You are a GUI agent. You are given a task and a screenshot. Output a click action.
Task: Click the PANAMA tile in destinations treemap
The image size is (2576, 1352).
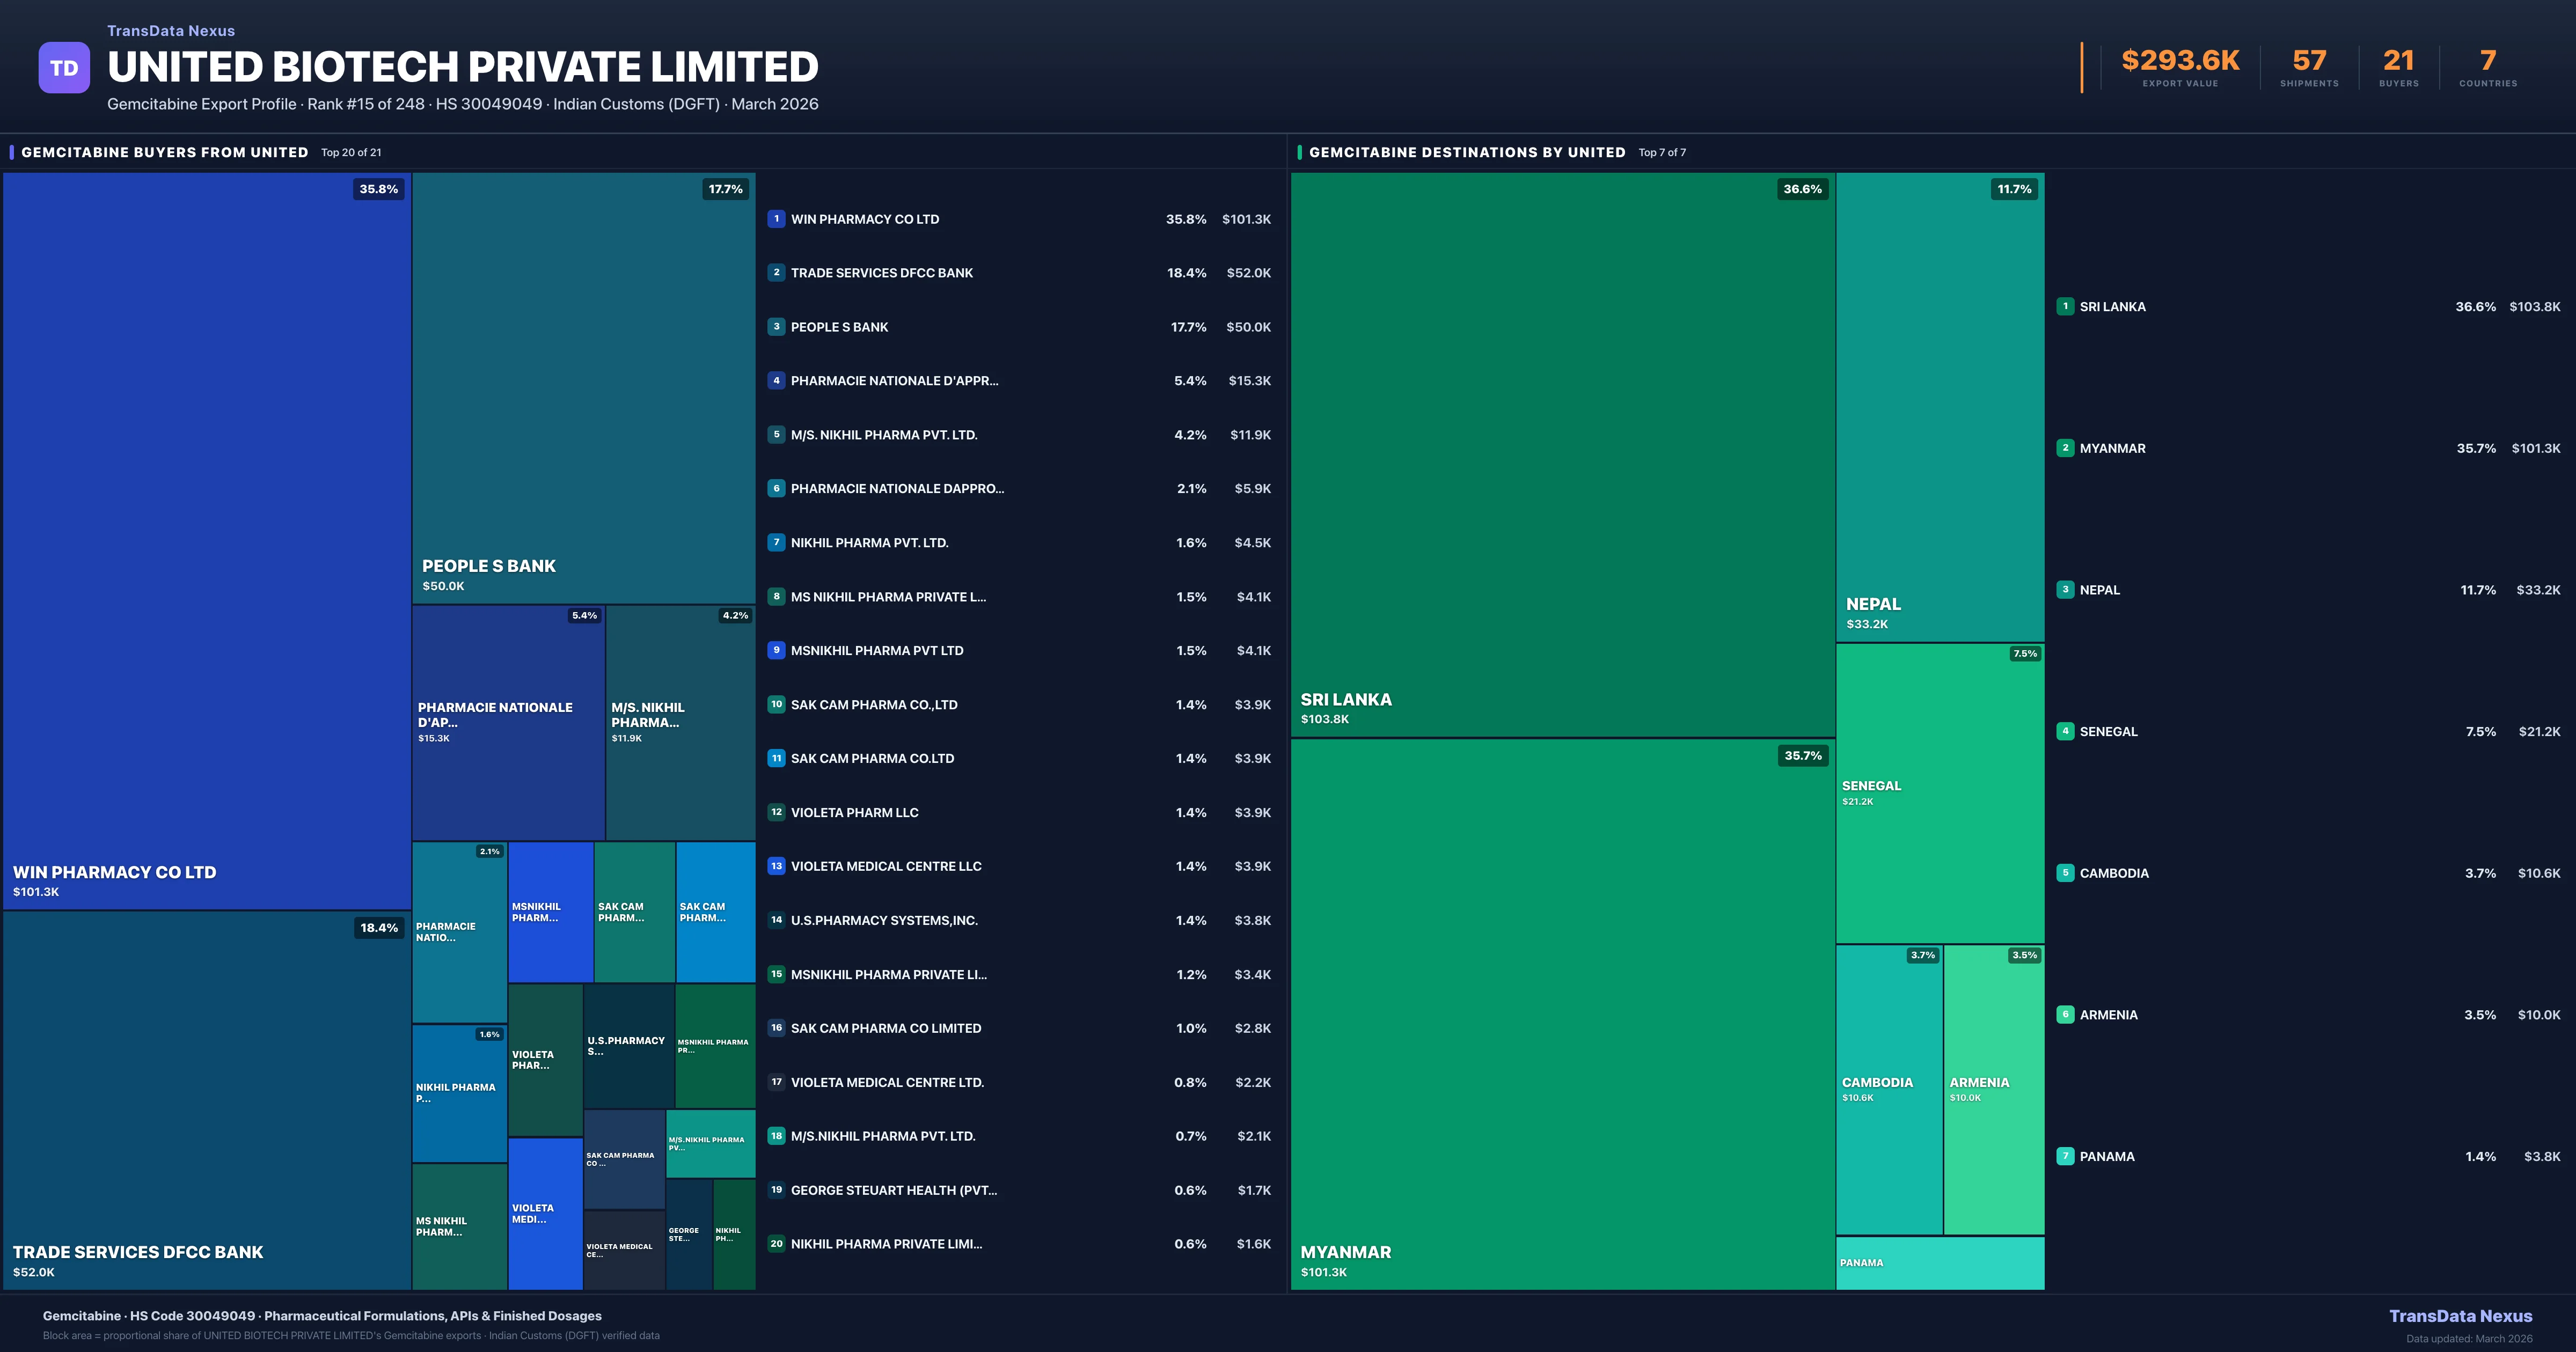1939,1263
